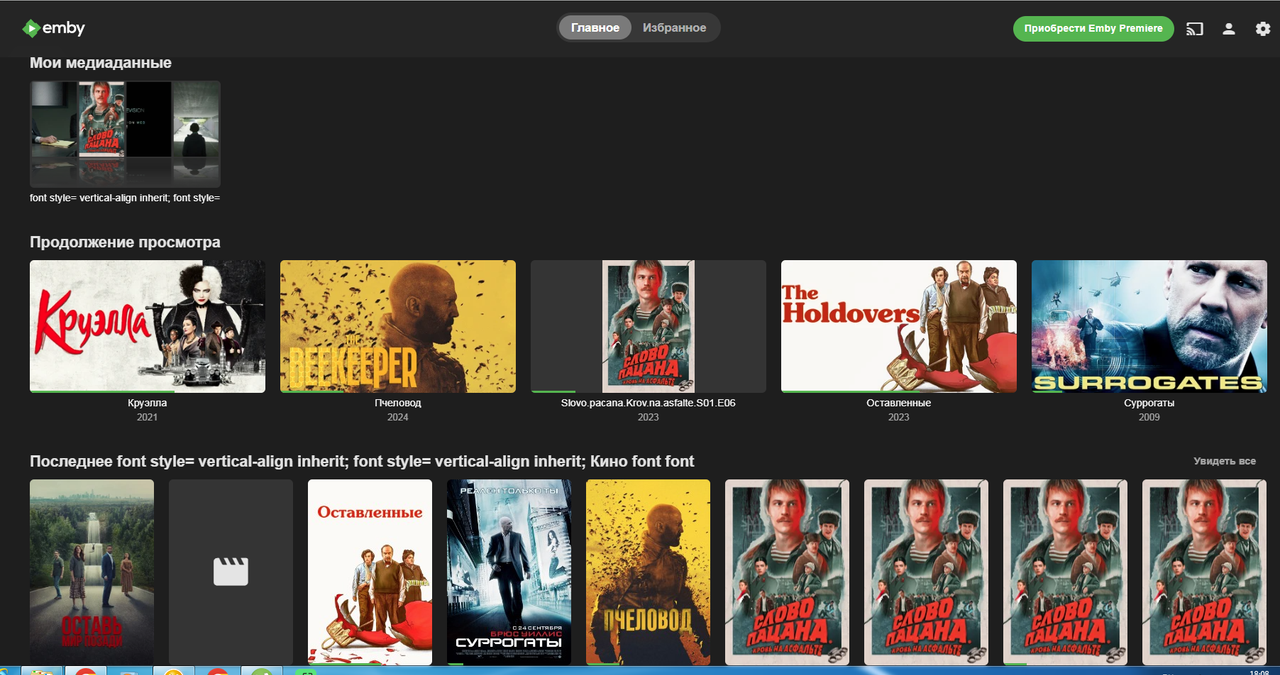This screenshot has height=675, width=1280.
Task: Open the Пчеловод poster in latest row
Action: tap(648, 571)
